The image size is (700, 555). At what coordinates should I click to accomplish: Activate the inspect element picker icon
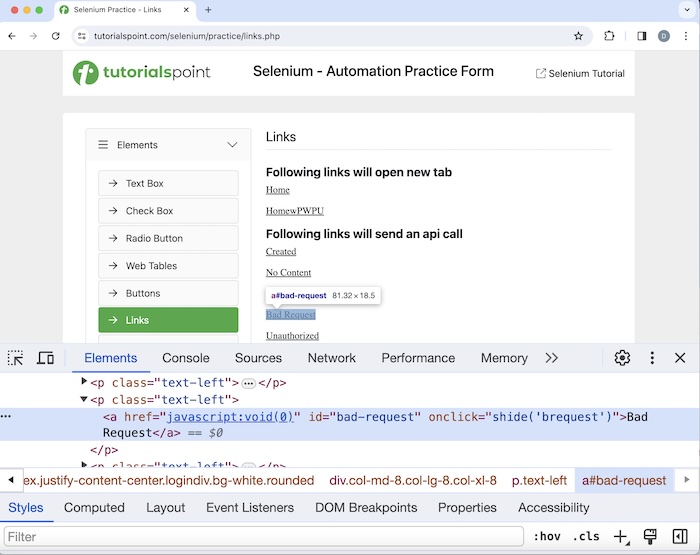pyautogui.click(x=16, y=358)
